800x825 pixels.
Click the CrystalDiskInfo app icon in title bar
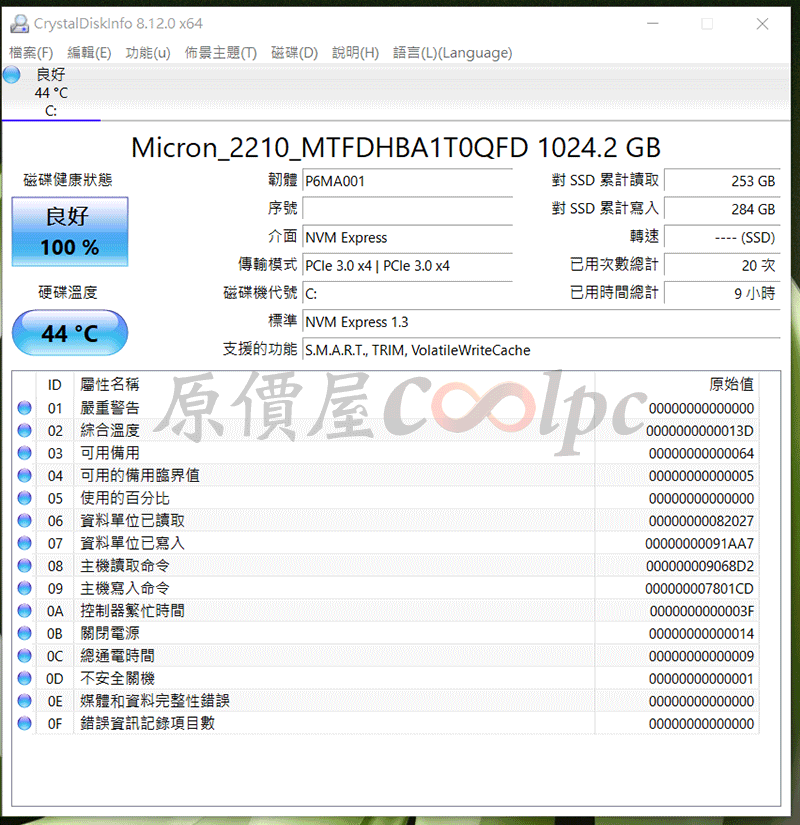(x=19, y=23)
